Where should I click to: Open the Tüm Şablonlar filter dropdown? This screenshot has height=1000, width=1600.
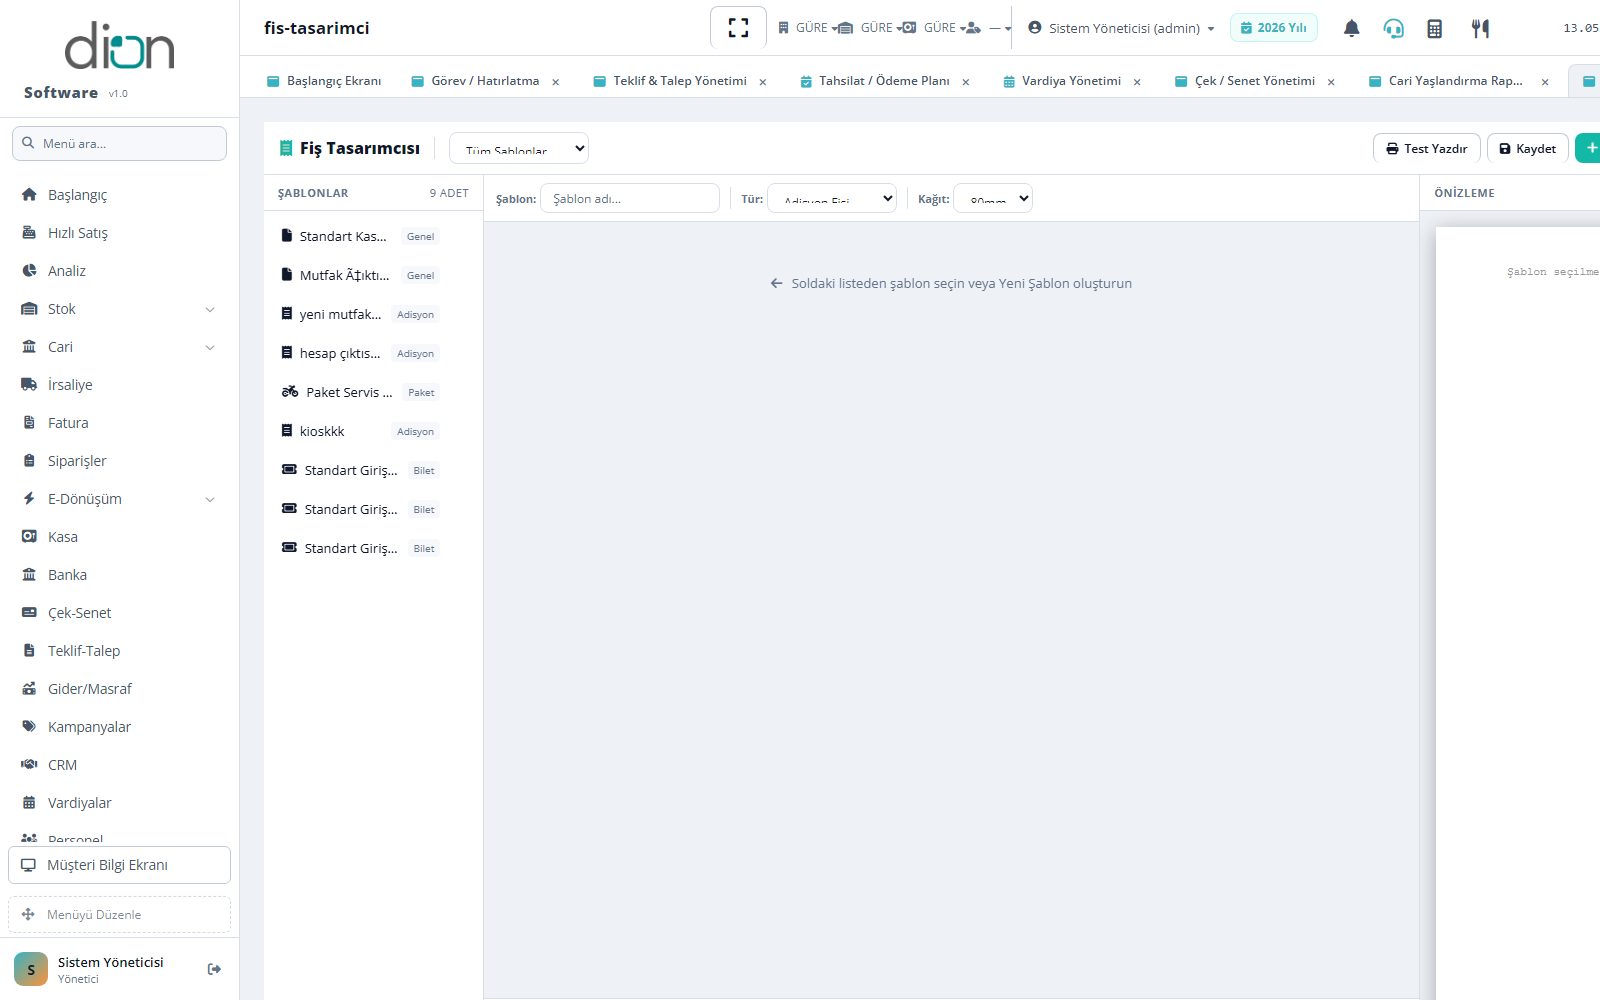click(x=519, y=148)
